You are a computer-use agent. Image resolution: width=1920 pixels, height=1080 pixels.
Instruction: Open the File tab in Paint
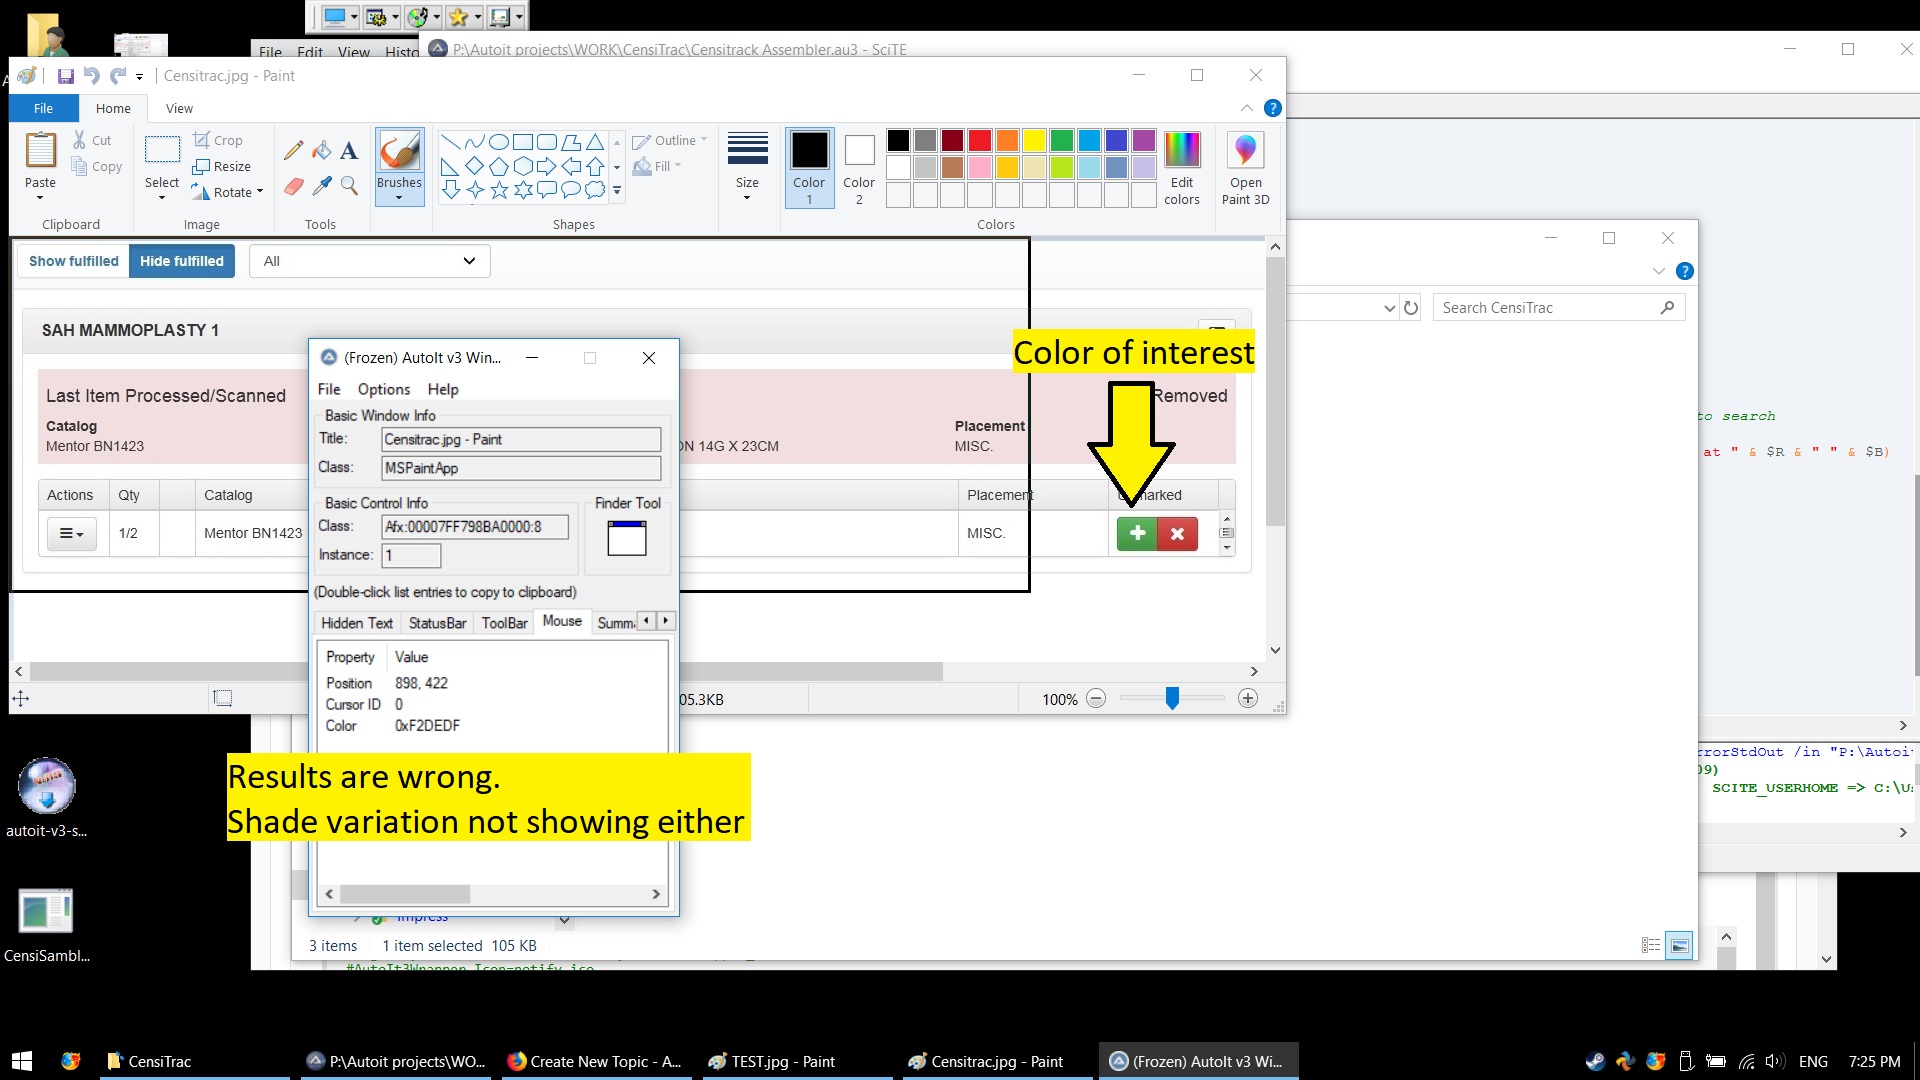tap(43, 108)
